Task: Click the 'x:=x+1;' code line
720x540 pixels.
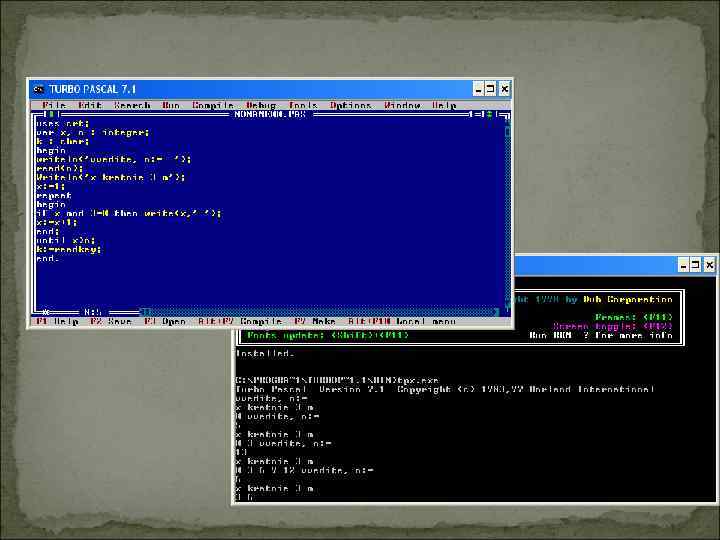Action: (57, 222)
